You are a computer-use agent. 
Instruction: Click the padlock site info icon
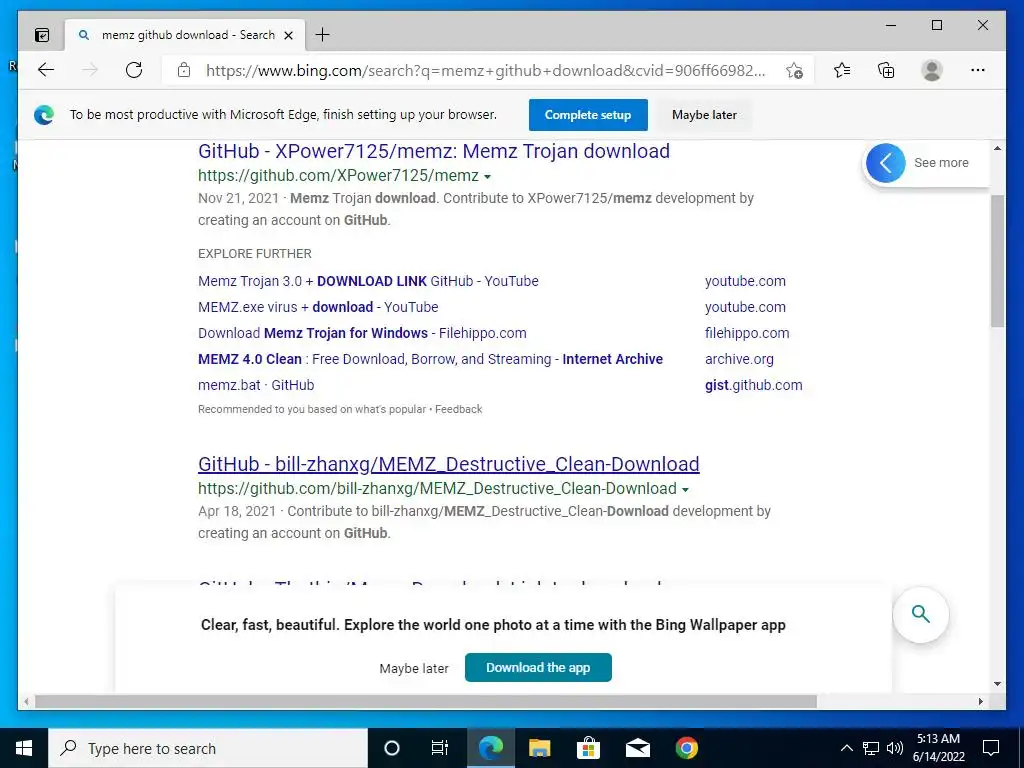(184, 70)
